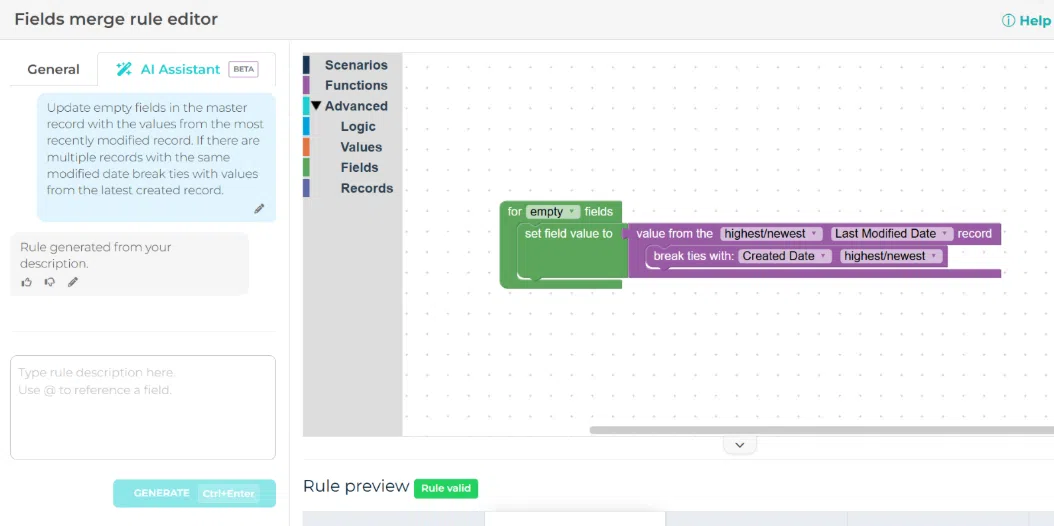Switch to the AI Assistant tab
The height and width of the screenshot is (526, 1054).
point(180,69)
